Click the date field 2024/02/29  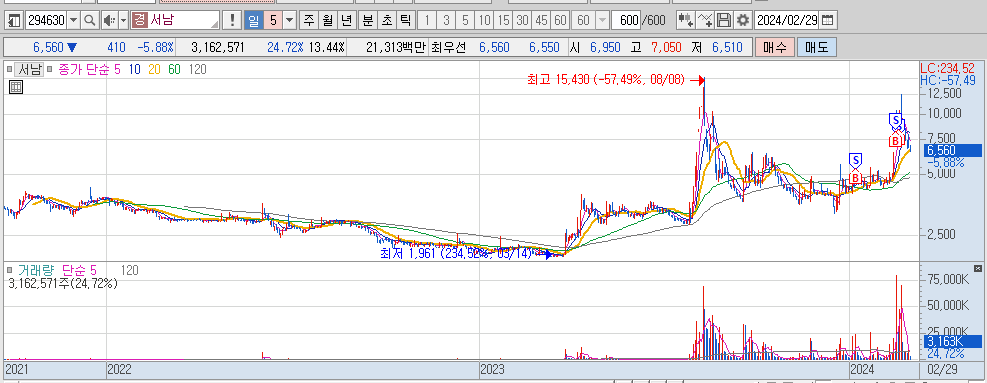click(787, 20)
